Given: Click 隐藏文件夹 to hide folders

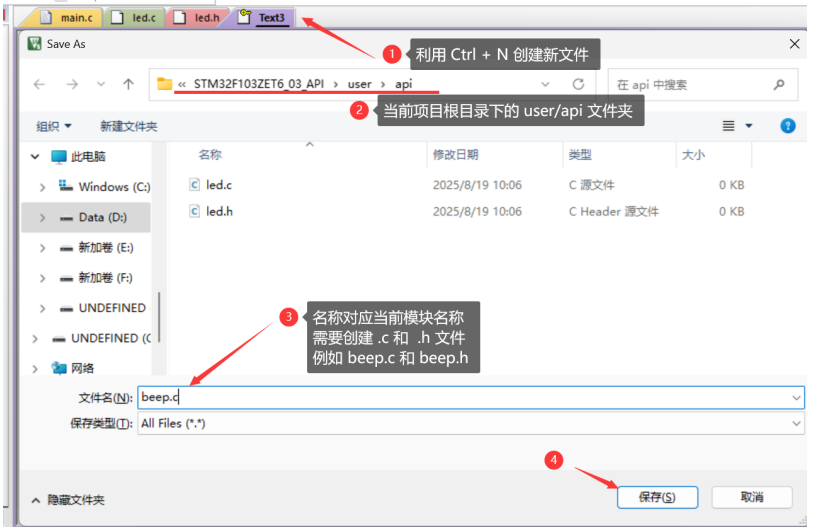Looking at the screenshot, I should [x=69, y=500].
